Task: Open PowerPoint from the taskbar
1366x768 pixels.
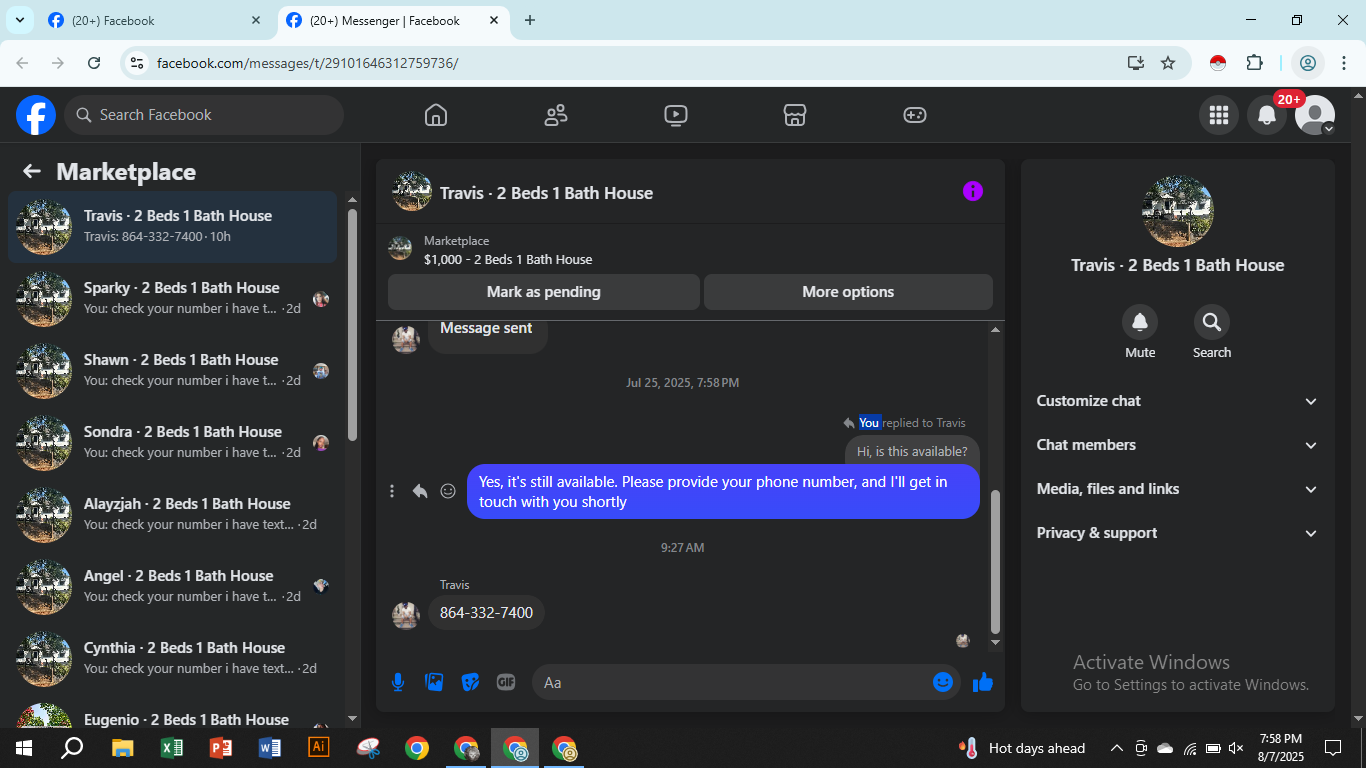Action: click(220, 748)
